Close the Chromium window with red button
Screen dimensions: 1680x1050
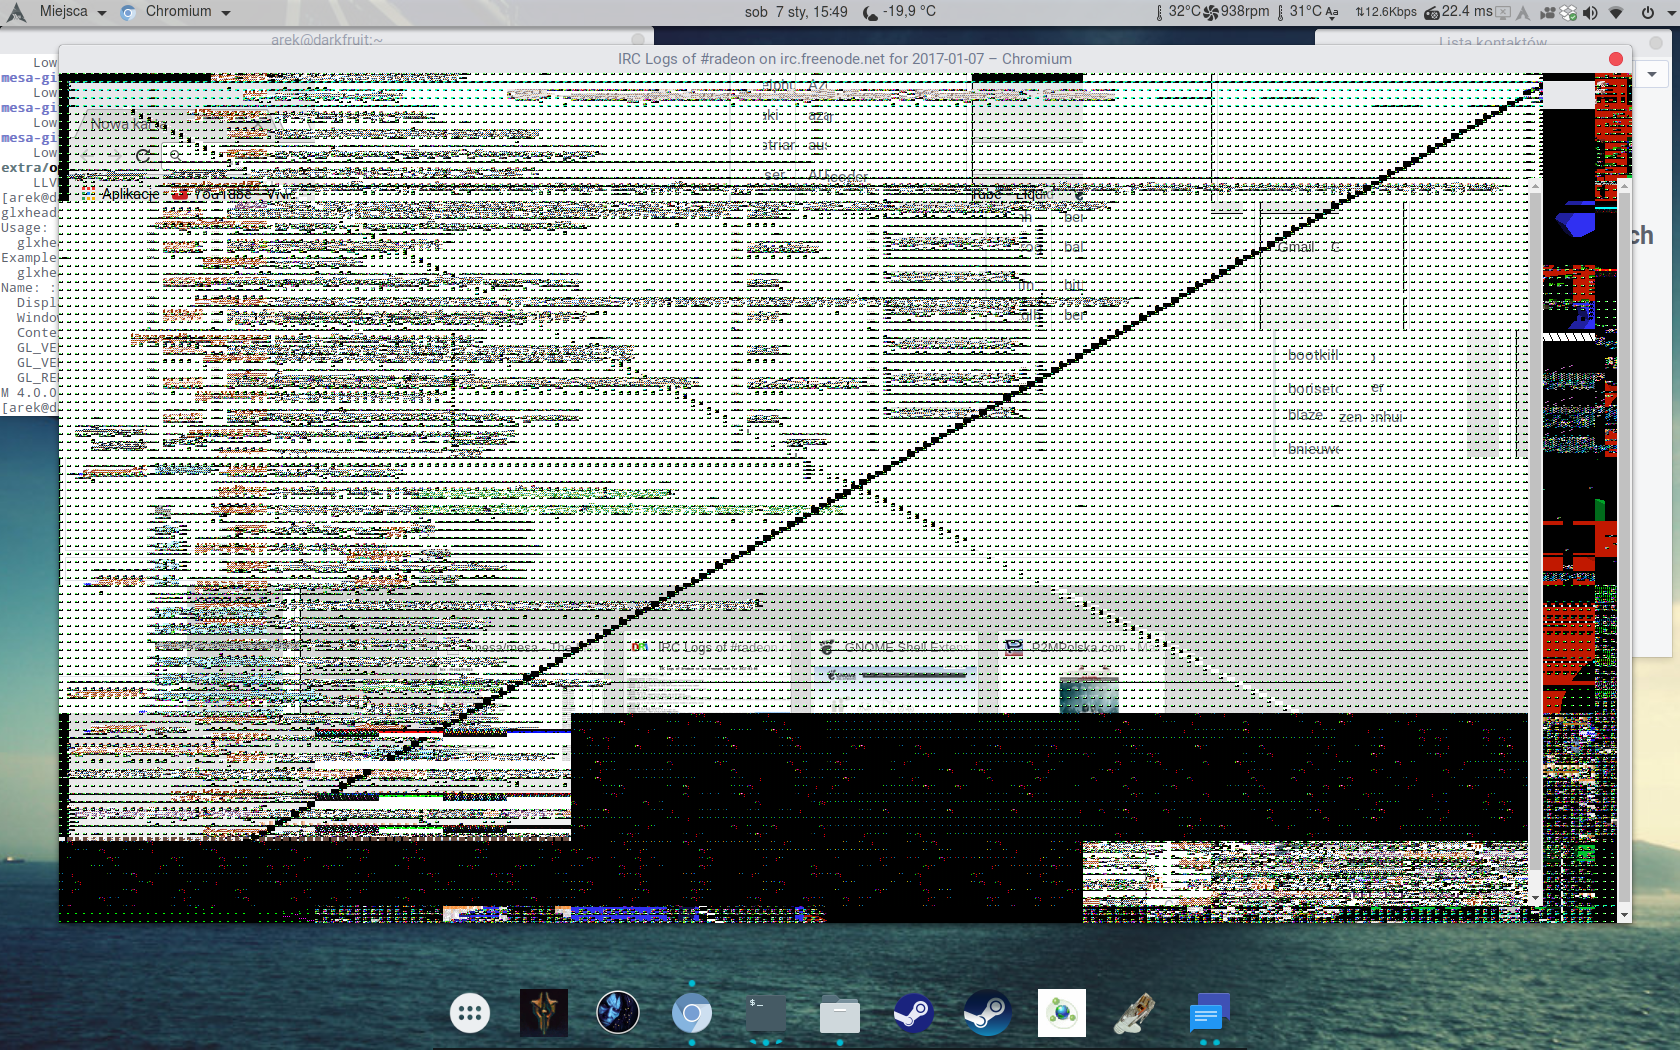[1615, 59]
